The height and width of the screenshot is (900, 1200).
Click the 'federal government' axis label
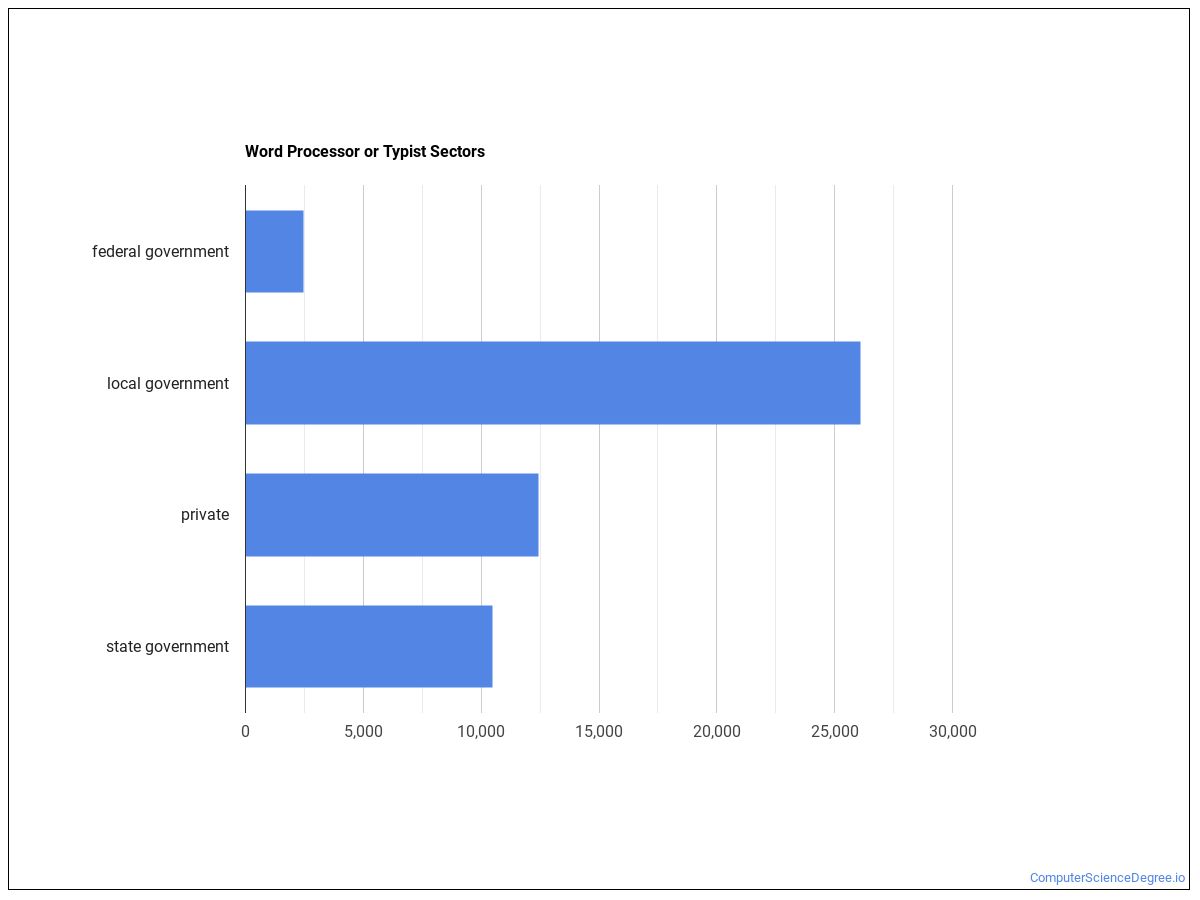tap(160, 252)
